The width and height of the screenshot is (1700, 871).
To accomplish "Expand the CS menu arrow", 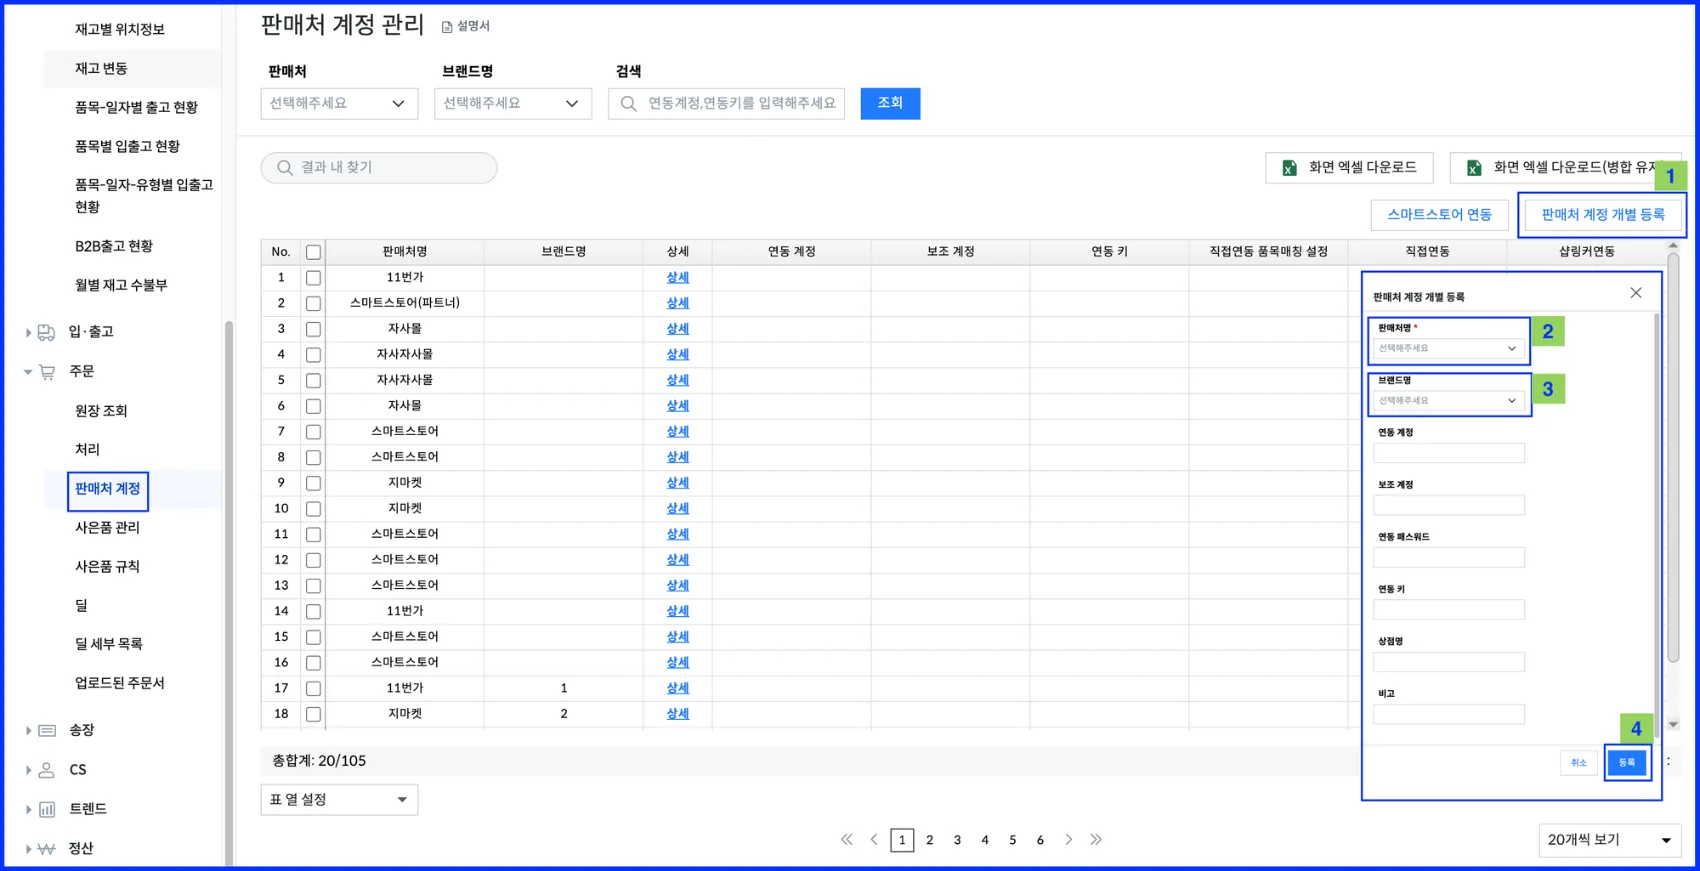I will click(x=28, y=770).
